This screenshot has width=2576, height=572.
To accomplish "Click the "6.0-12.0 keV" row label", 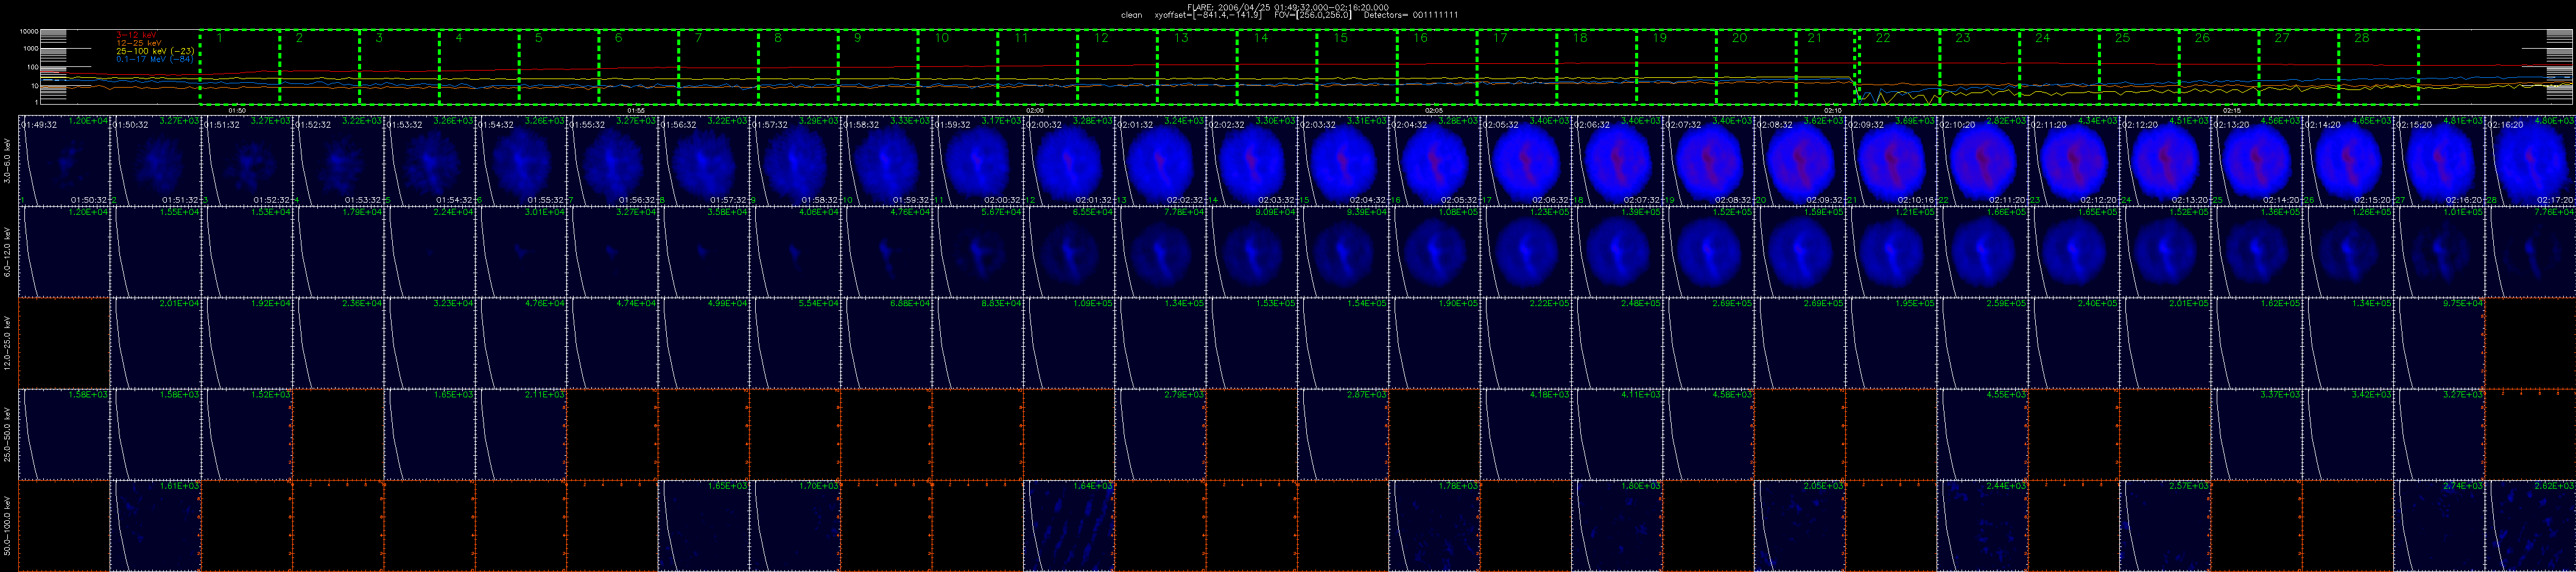I will [8, 252].
